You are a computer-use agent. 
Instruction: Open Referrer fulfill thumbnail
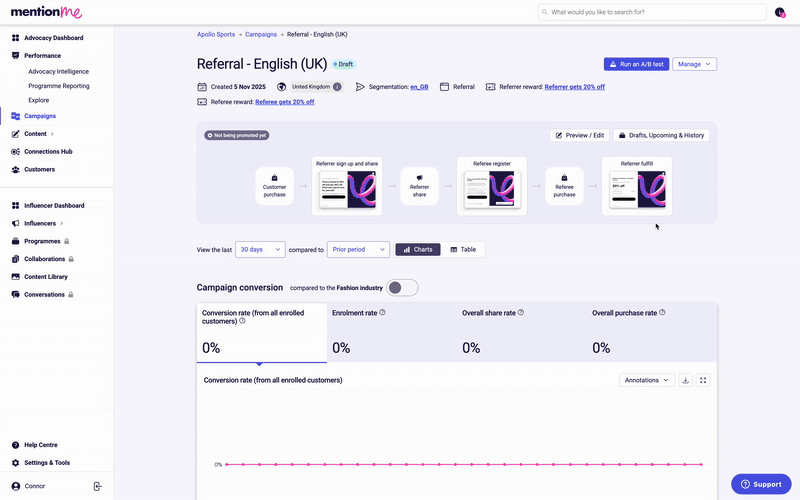click(x=637, y=186)
